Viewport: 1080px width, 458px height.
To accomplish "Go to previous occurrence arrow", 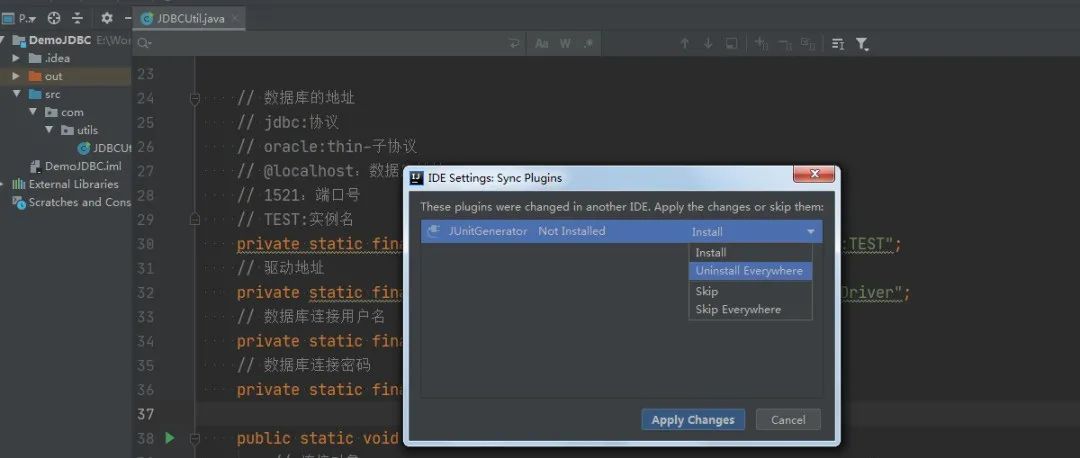I will pyautogui.click(x=685, y=43).
